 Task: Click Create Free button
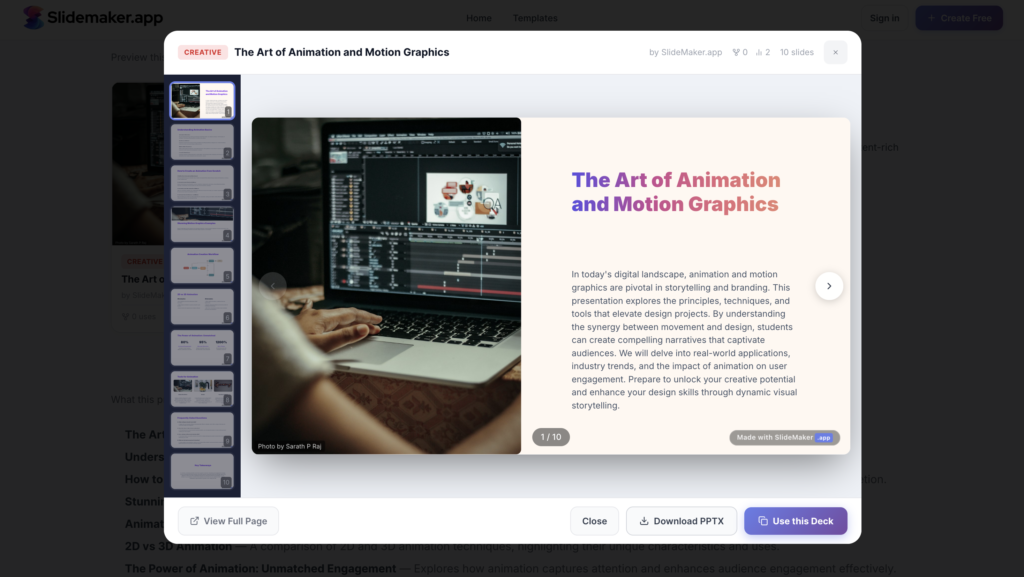click(959, 18)
